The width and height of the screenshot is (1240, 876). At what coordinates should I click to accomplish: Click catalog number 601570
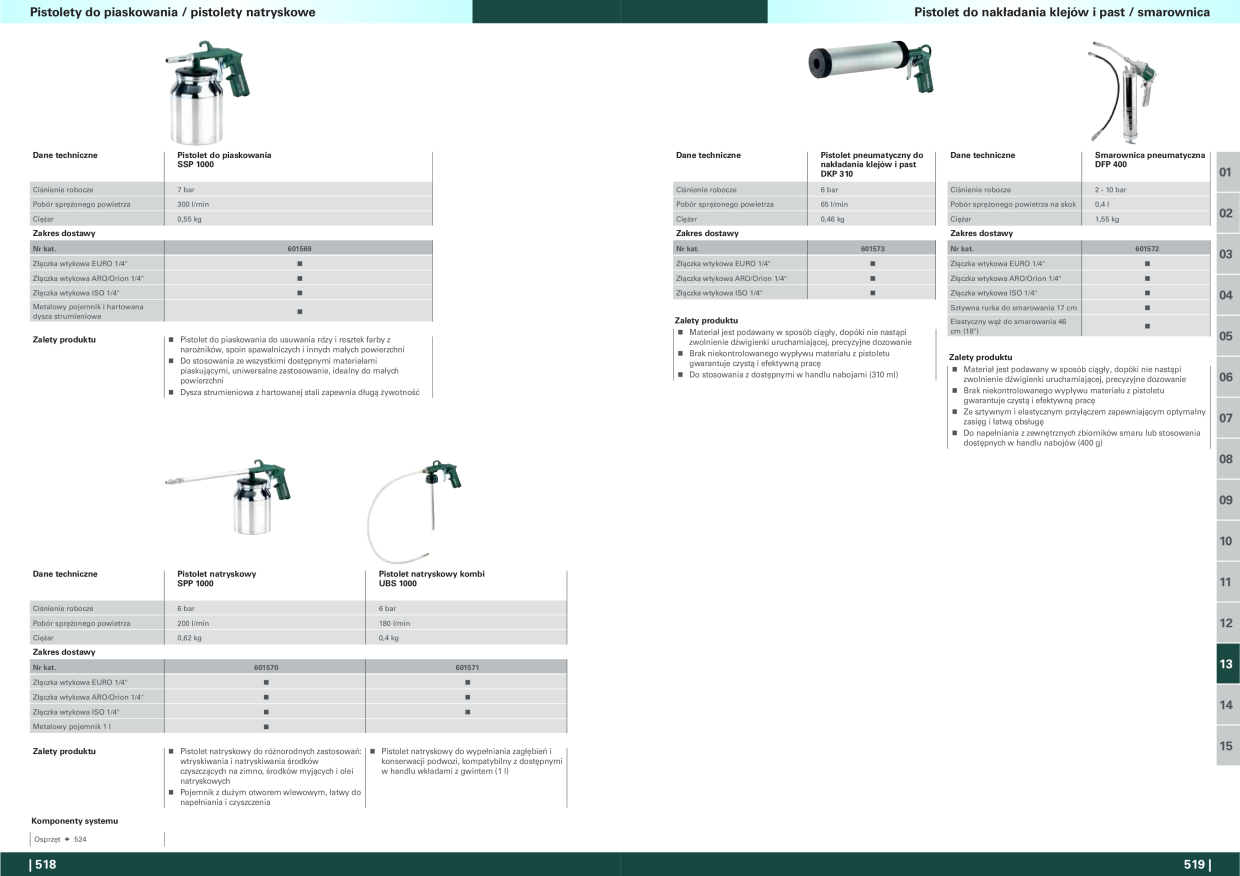[266, 667]
